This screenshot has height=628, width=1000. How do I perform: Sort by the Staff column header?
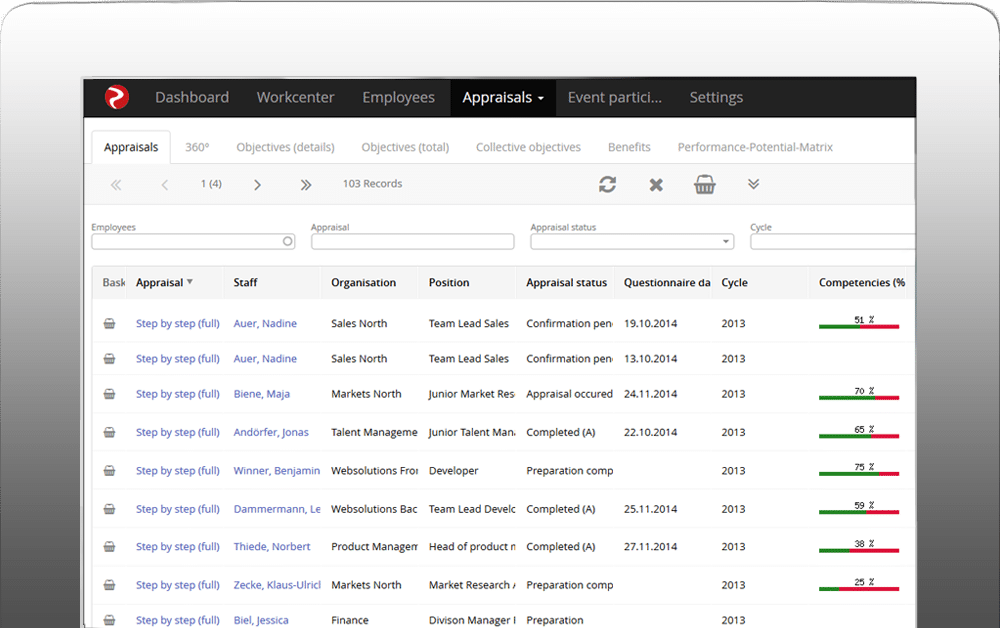246,282
